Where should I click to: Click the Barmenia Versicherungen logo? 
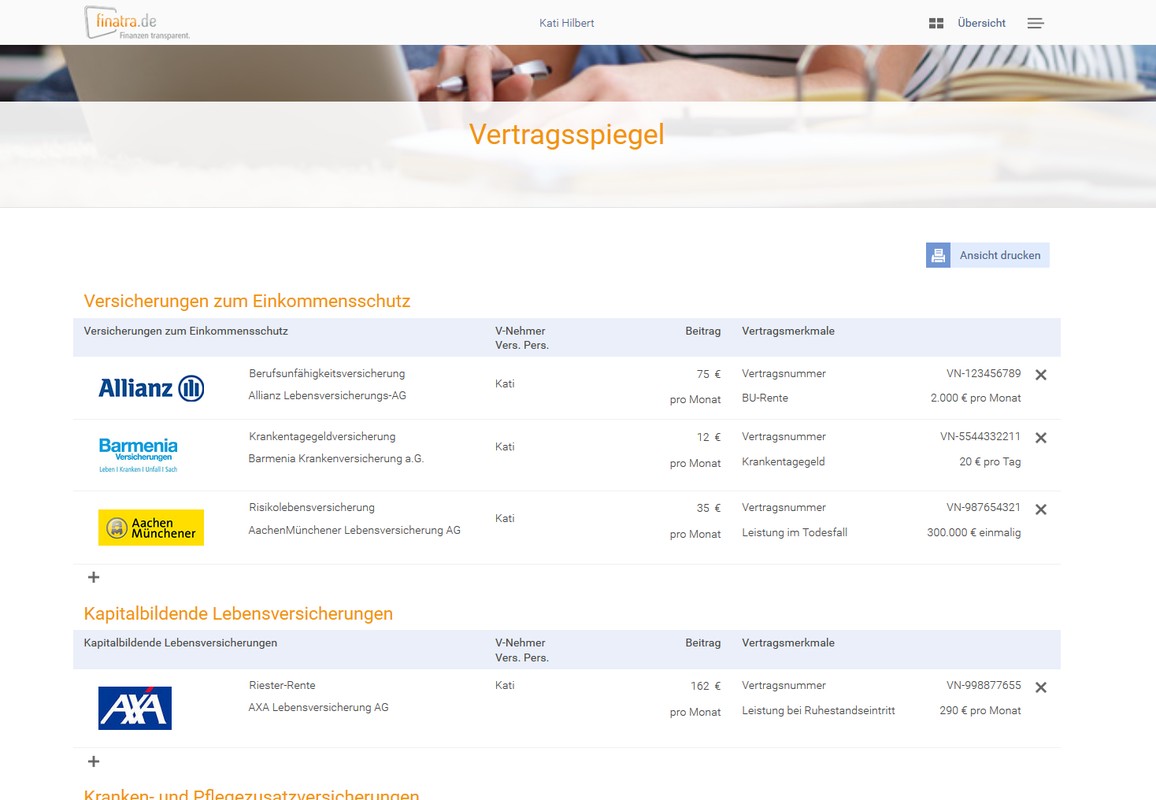pos(138,454)
